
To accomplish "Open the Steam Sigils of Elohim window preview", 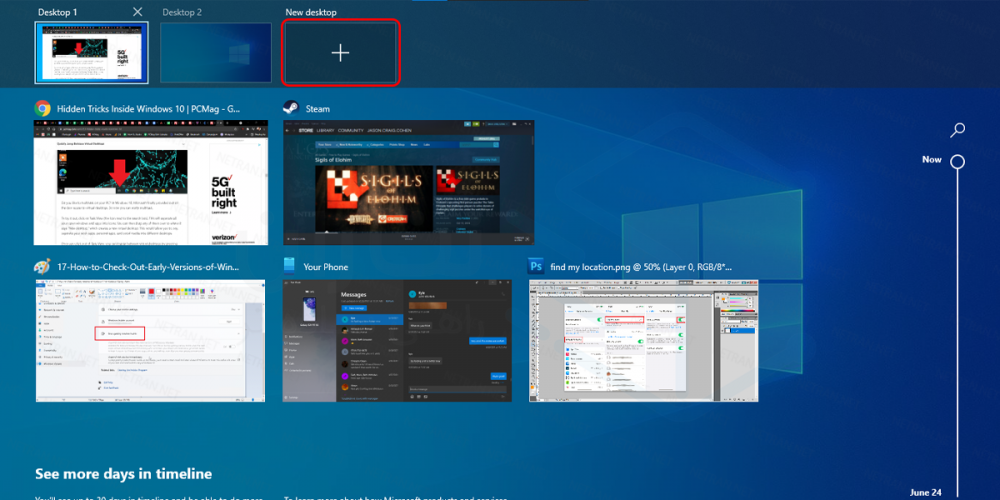I will point(408,182).
